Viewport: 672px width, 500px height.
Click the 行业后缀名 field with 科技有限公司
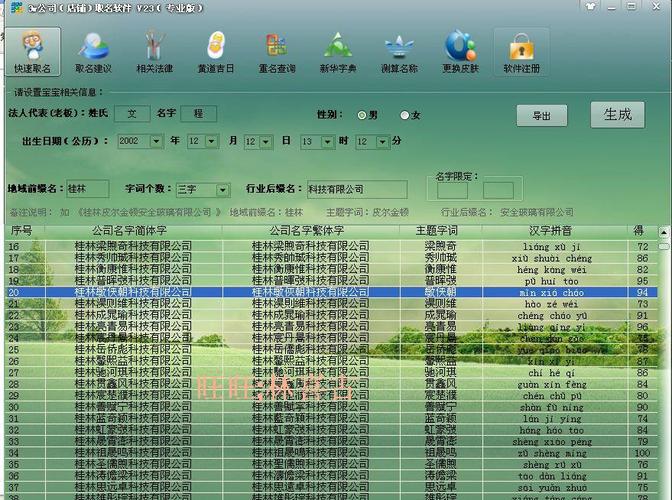click(357, 189)
